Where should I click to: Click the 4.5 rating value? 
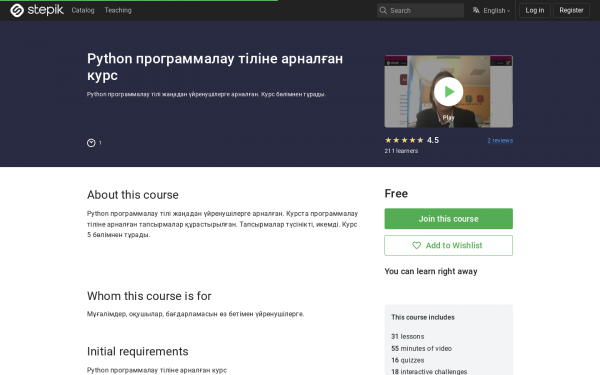[433, 140]
